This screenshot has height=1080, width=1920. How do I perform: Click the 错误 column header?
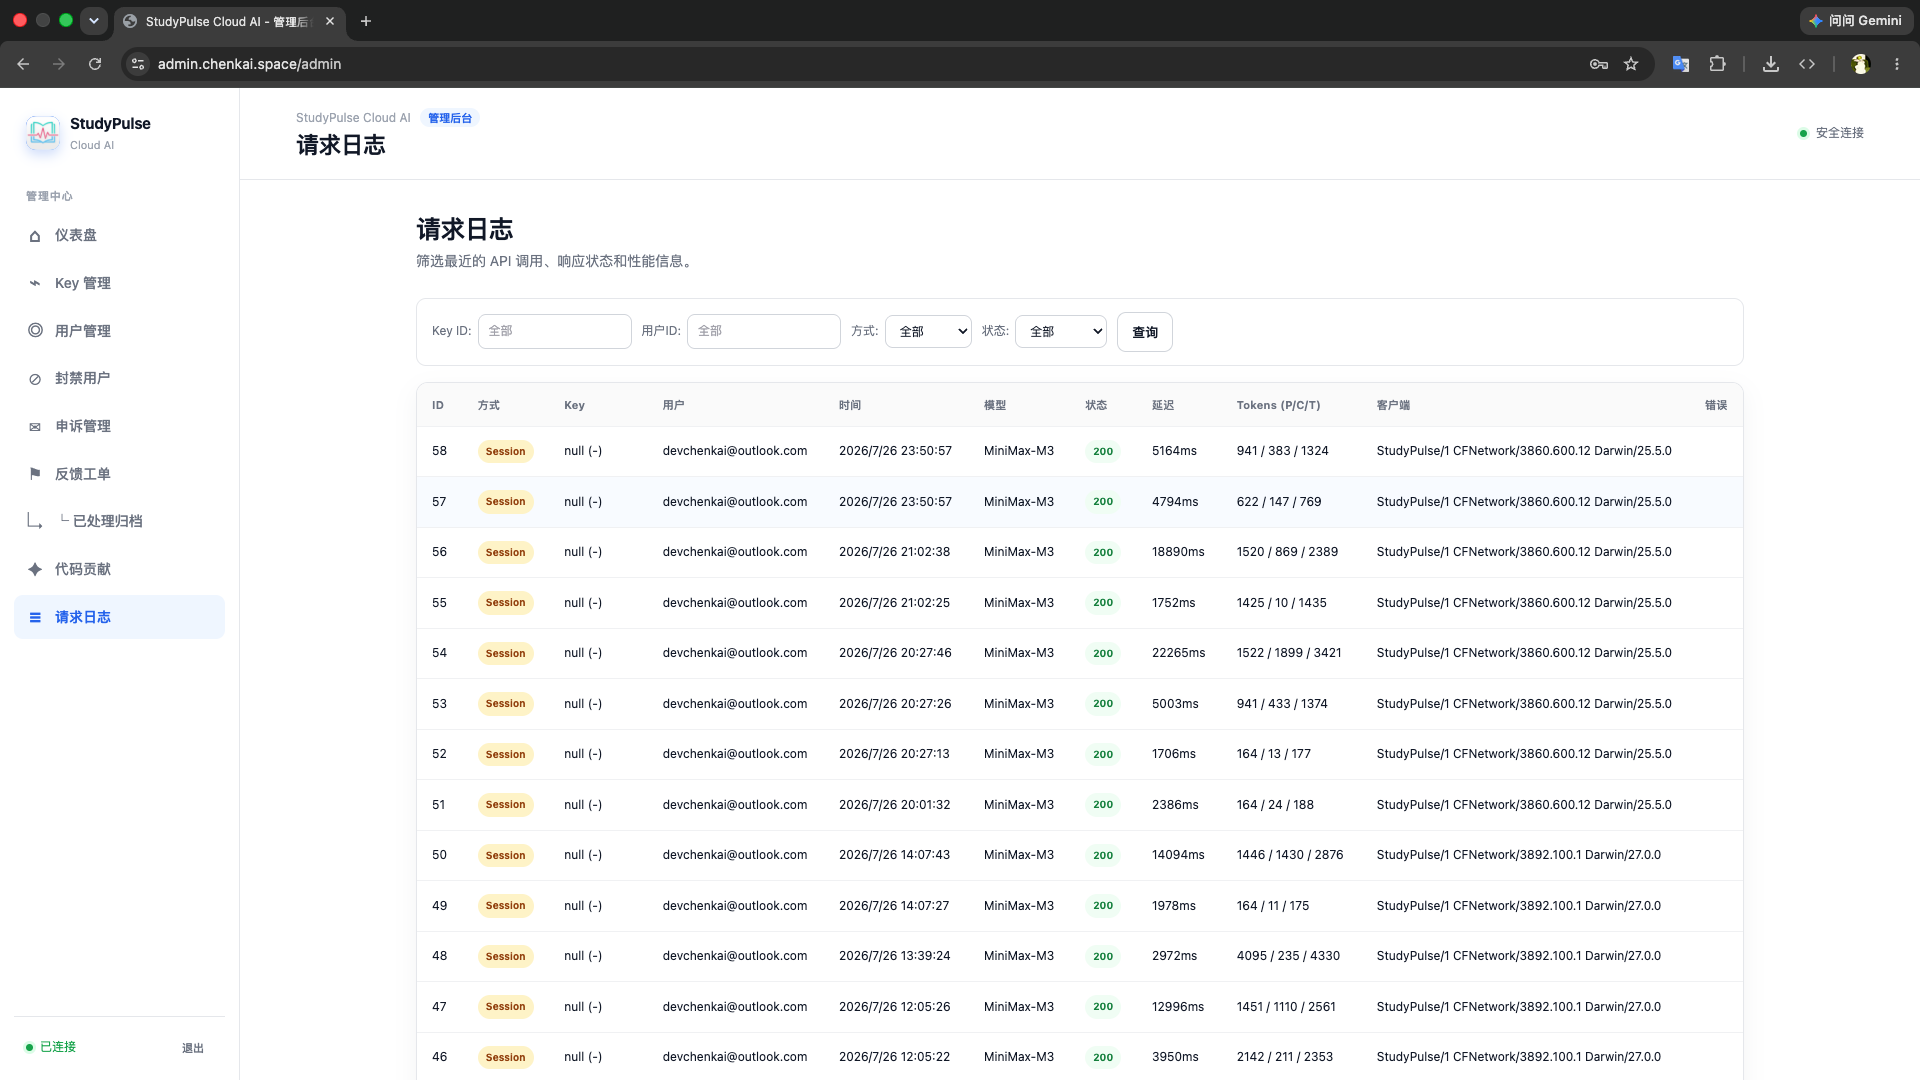pyautogui.click(x=1716, y=406)
